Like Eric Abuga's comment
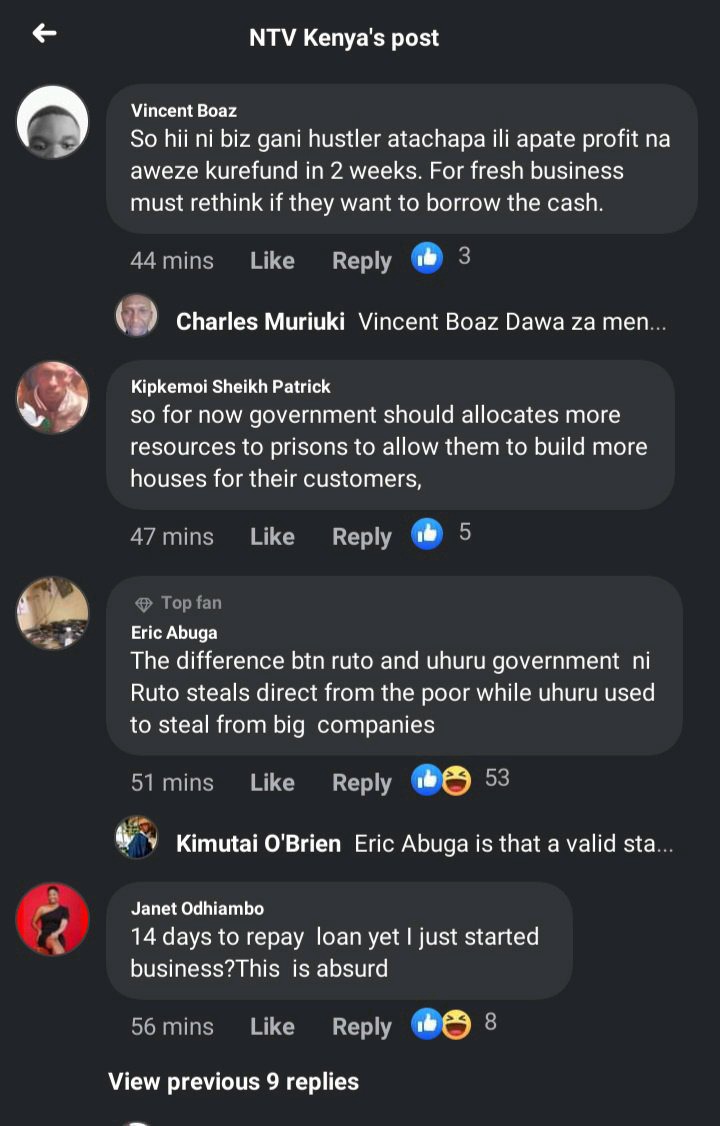The height and width of the screenshot is (1126, 720). coord(272,783)
